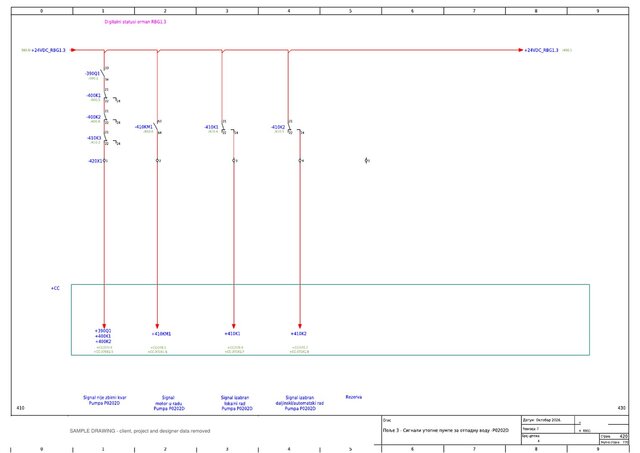Click the 'Rezerva' spare column label
Screen dimensions: 640x453
point(353,397)
